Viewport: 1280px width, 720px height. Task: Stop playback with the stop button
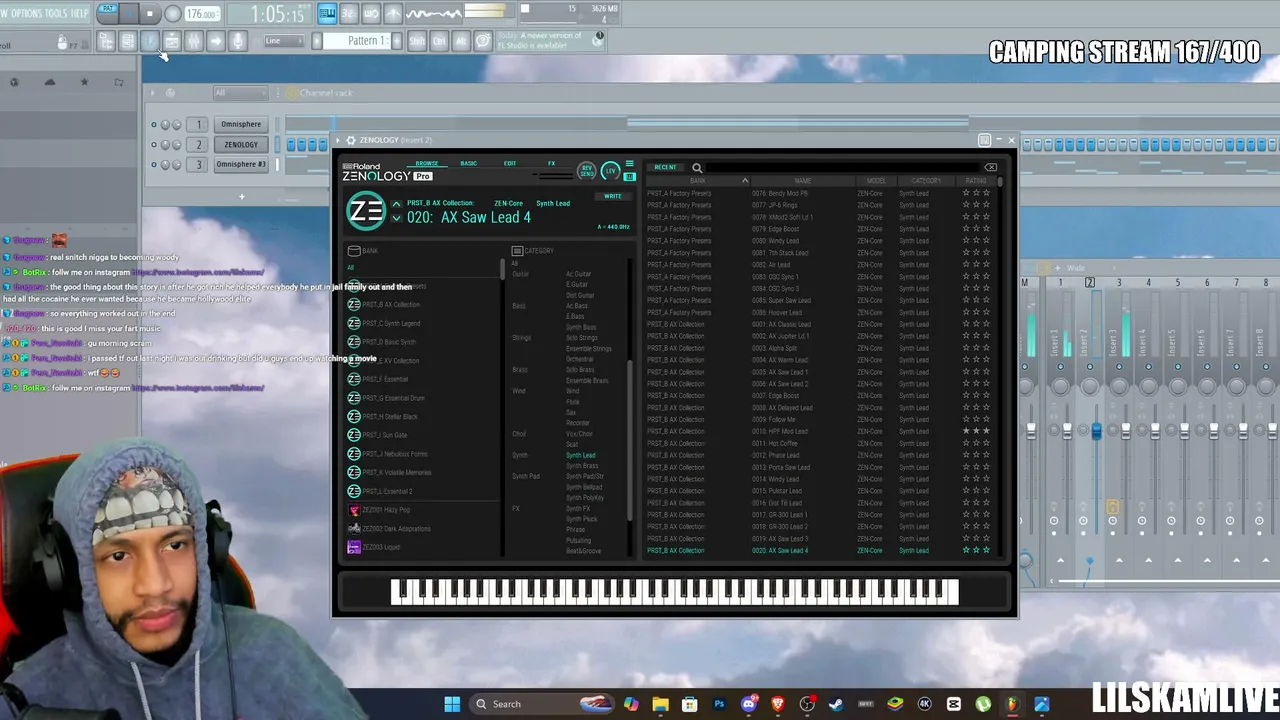(150, 14)
